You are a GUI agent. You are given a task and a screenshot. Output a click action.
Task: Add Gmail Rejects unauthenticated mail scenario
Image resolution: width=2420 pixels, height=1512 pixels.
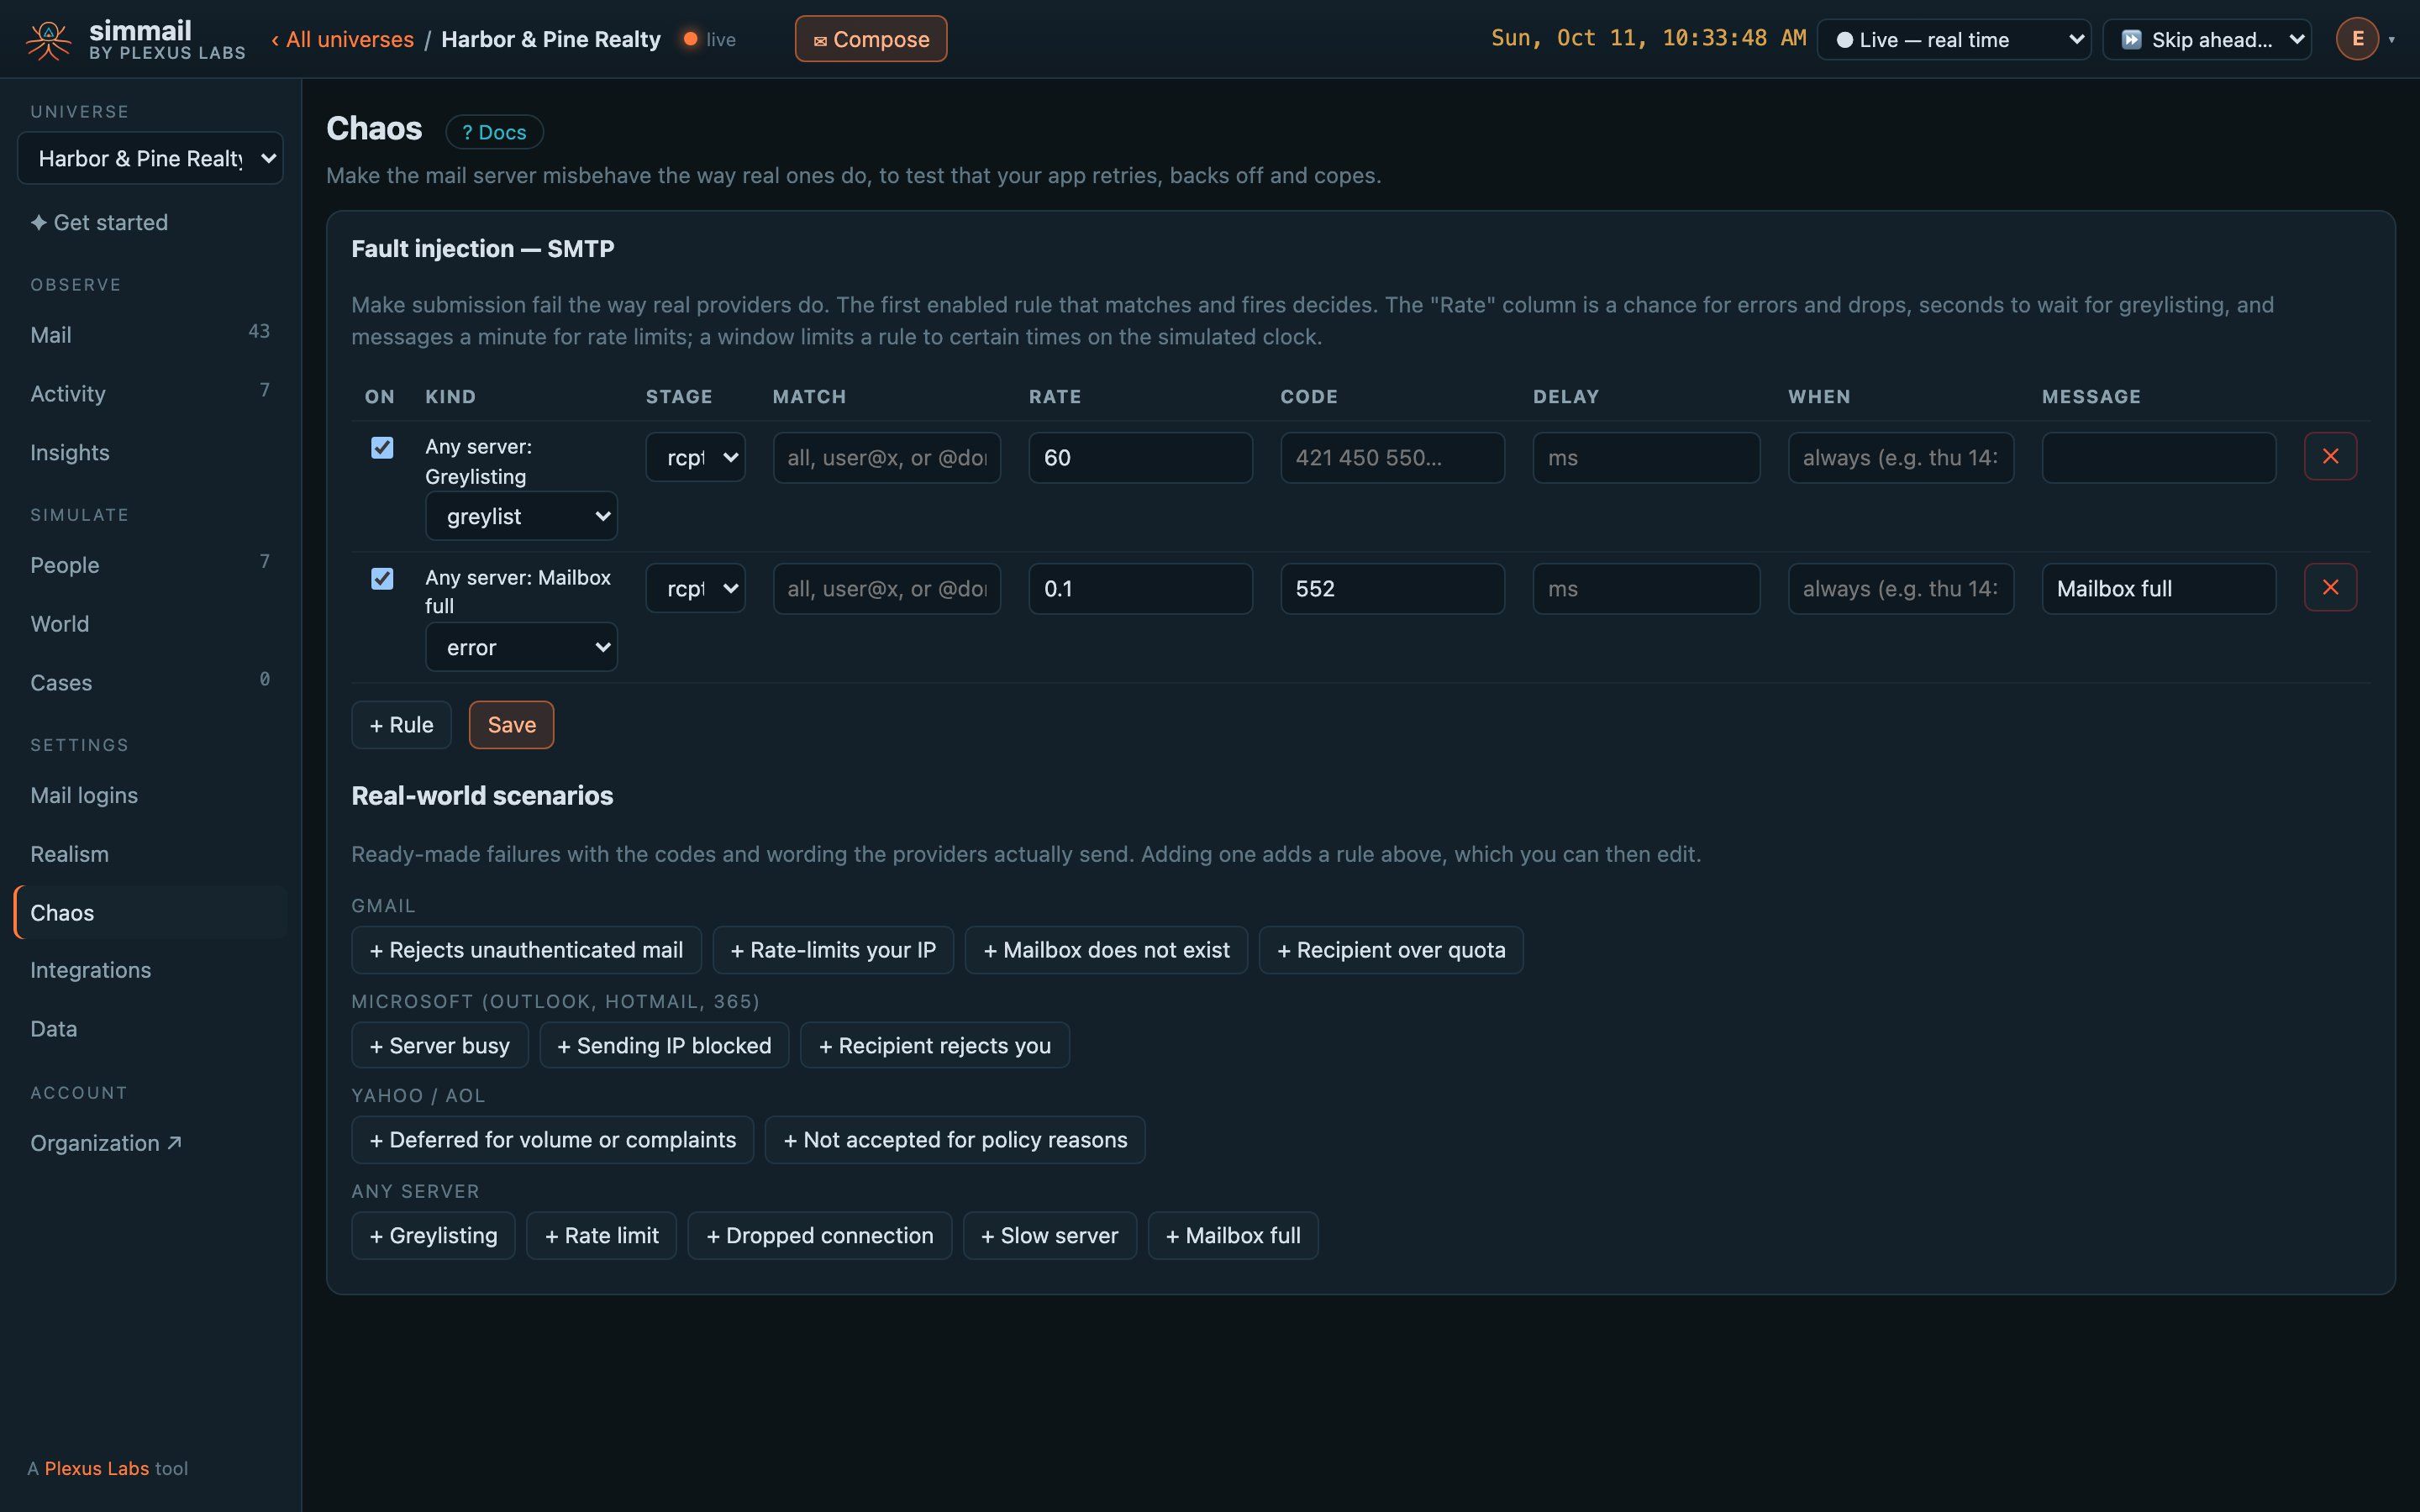(526, 950)
